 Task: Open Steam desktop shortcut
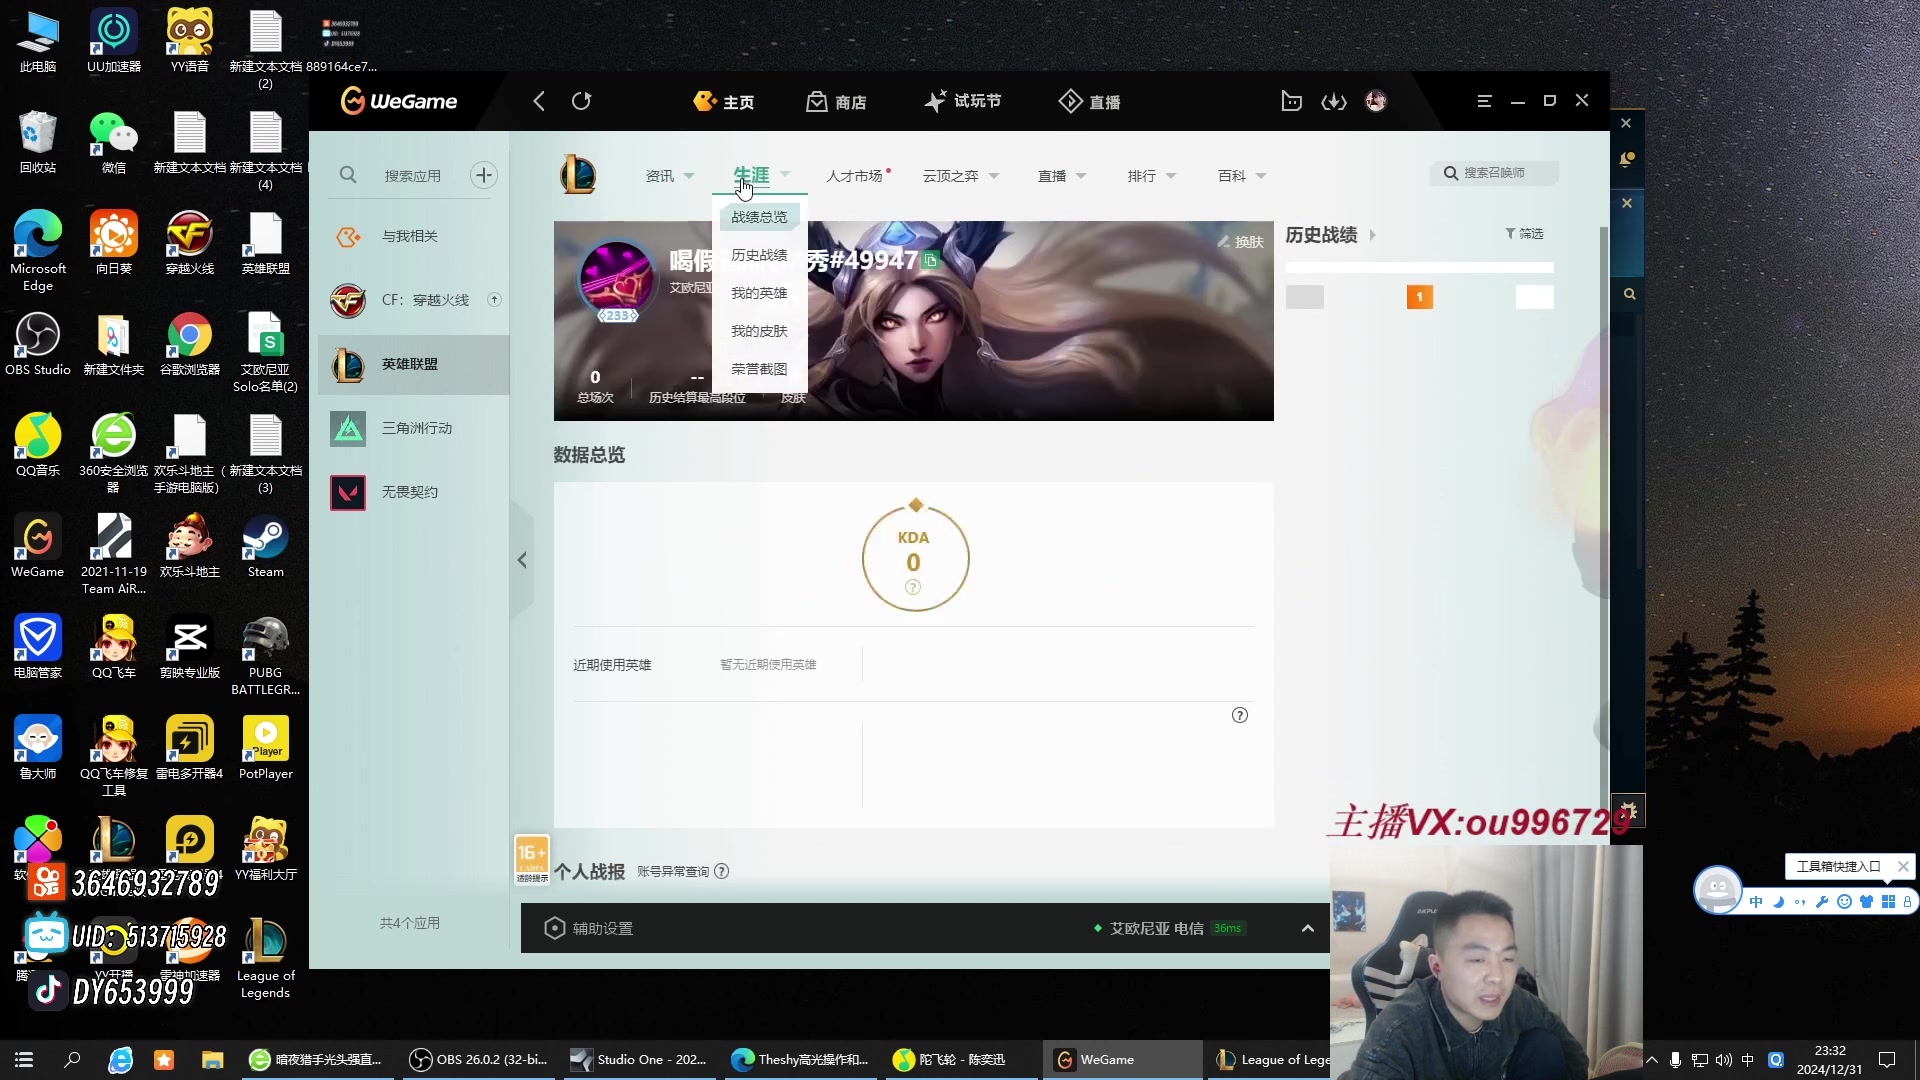(265, 547)
